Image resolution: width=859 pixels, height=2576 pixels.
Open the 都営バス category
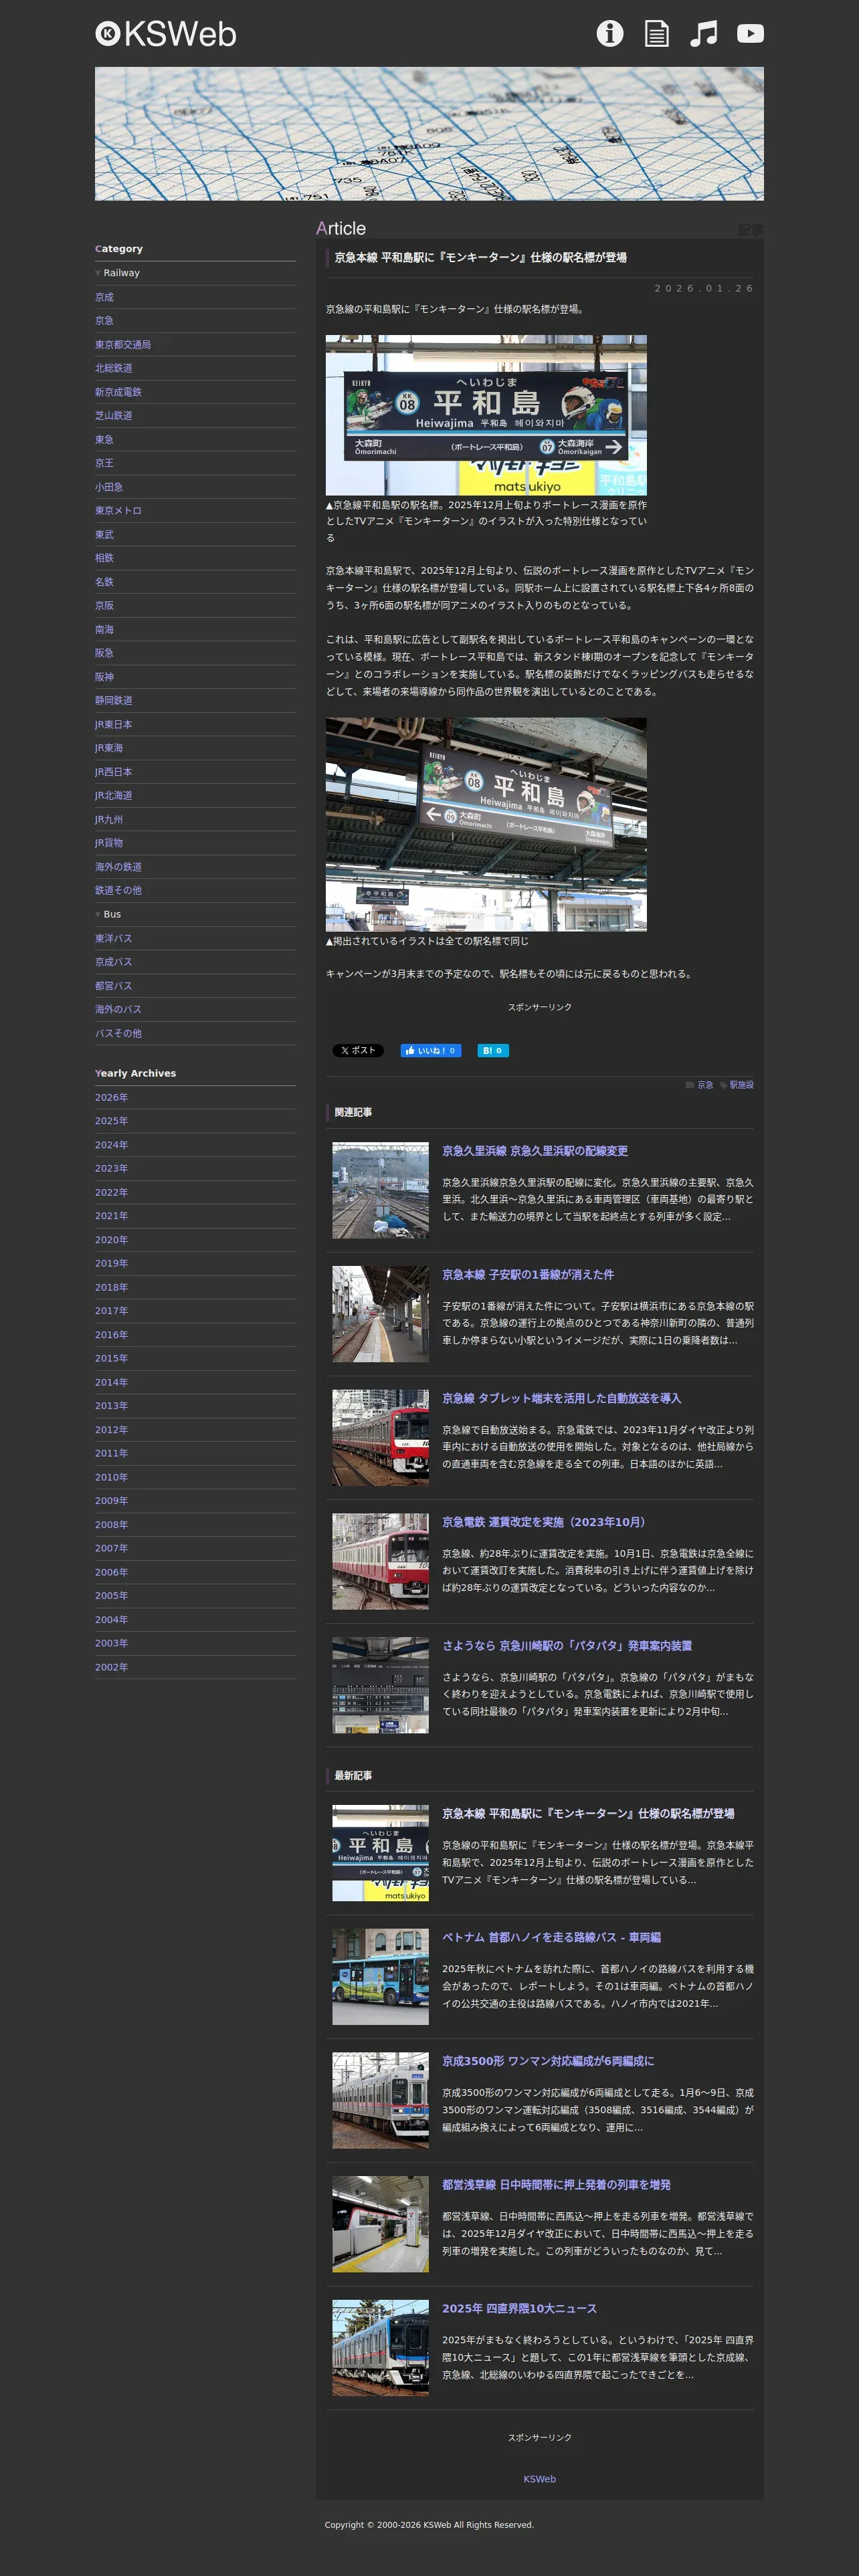click(113, 986)
